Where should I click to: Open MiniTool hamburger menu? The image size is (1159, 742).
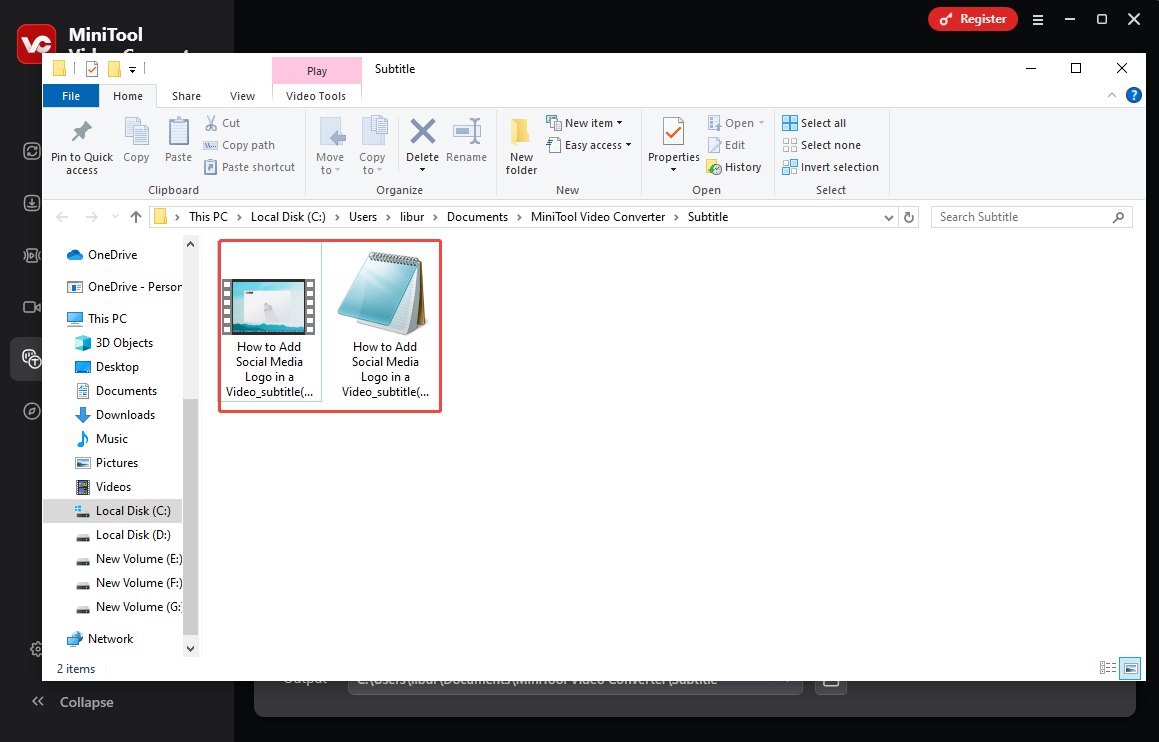coord(1038,20)
